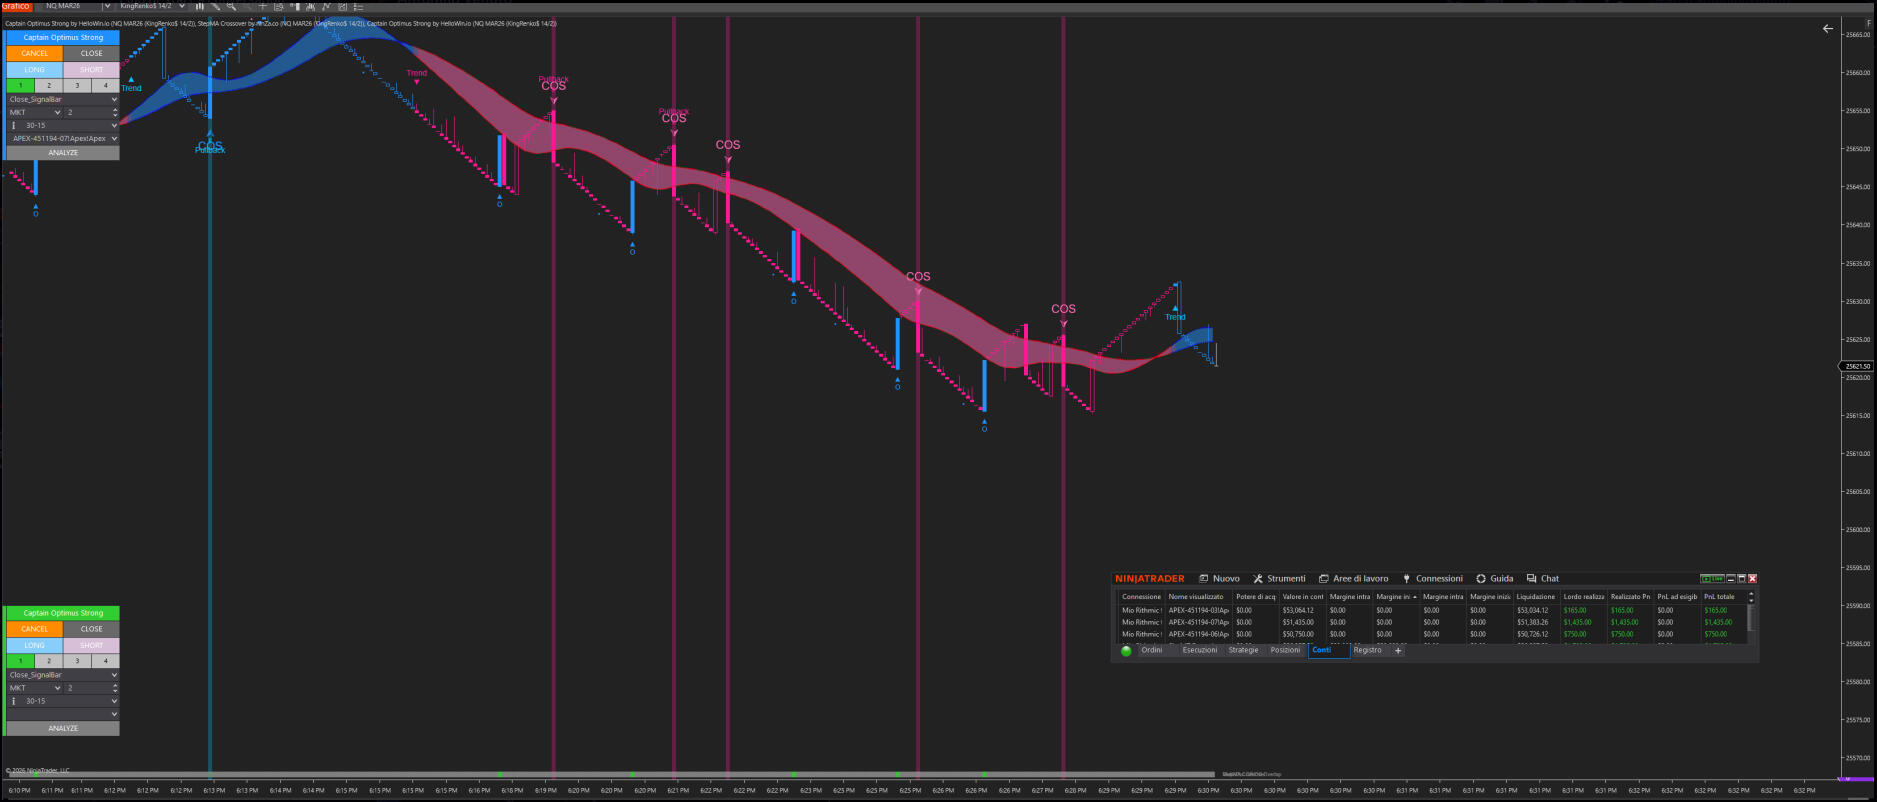The width and height of the screenshot is (1877, 802).
Task: Click the green connection status circle
Action: 1126,650
